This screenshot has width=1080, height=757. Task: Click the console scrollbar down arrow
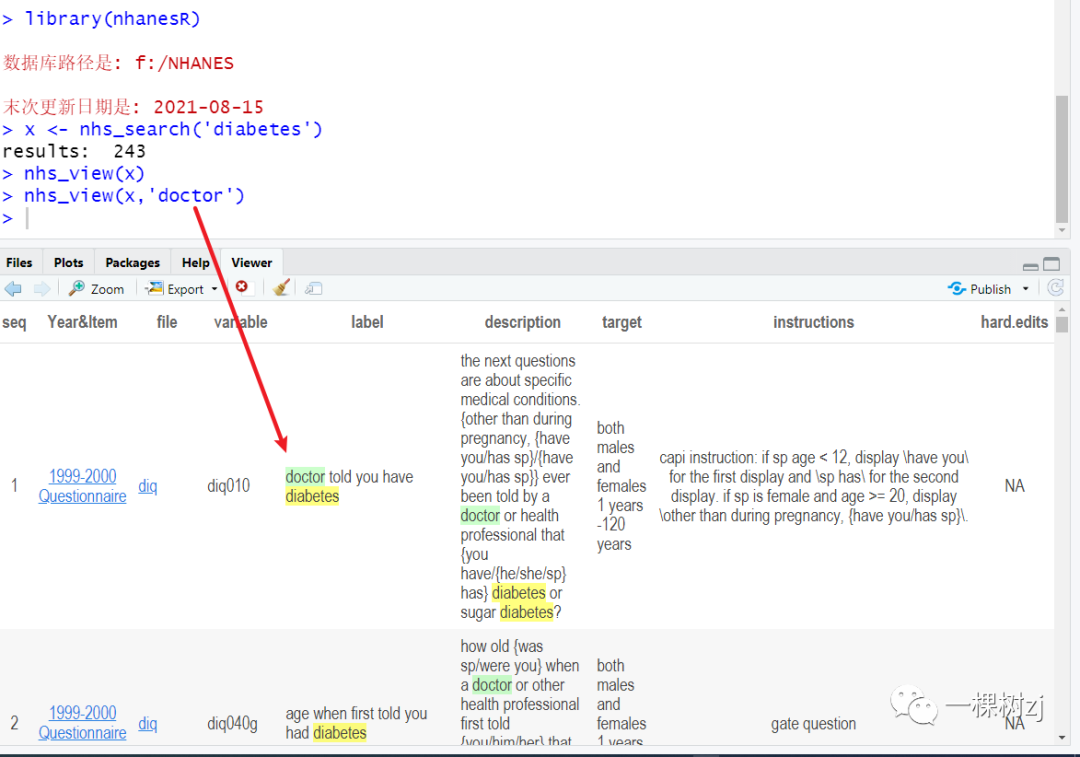pos(1062,230)
